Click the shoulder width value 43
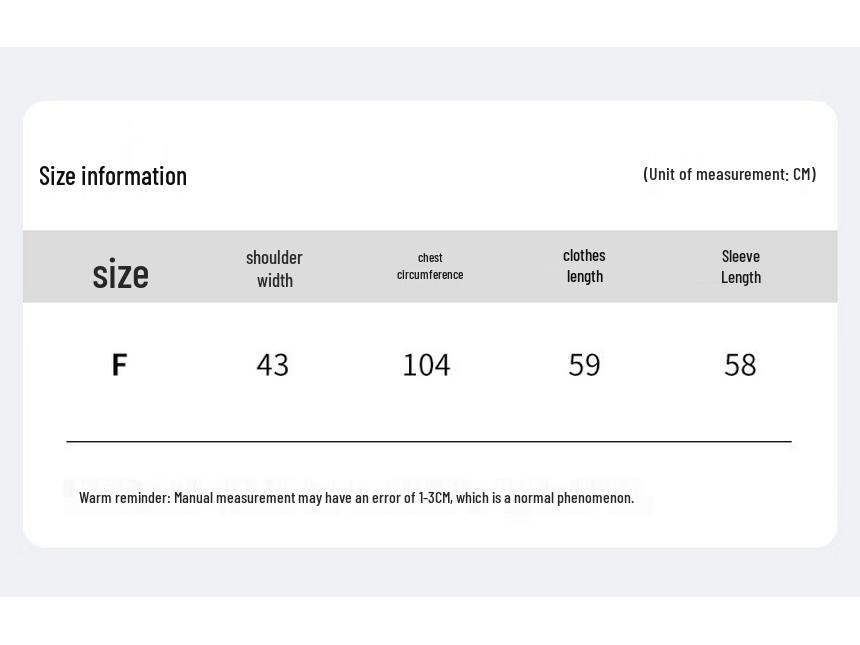Screen dimensions: 860x645 pyautogui.click(x=273, y=365)
